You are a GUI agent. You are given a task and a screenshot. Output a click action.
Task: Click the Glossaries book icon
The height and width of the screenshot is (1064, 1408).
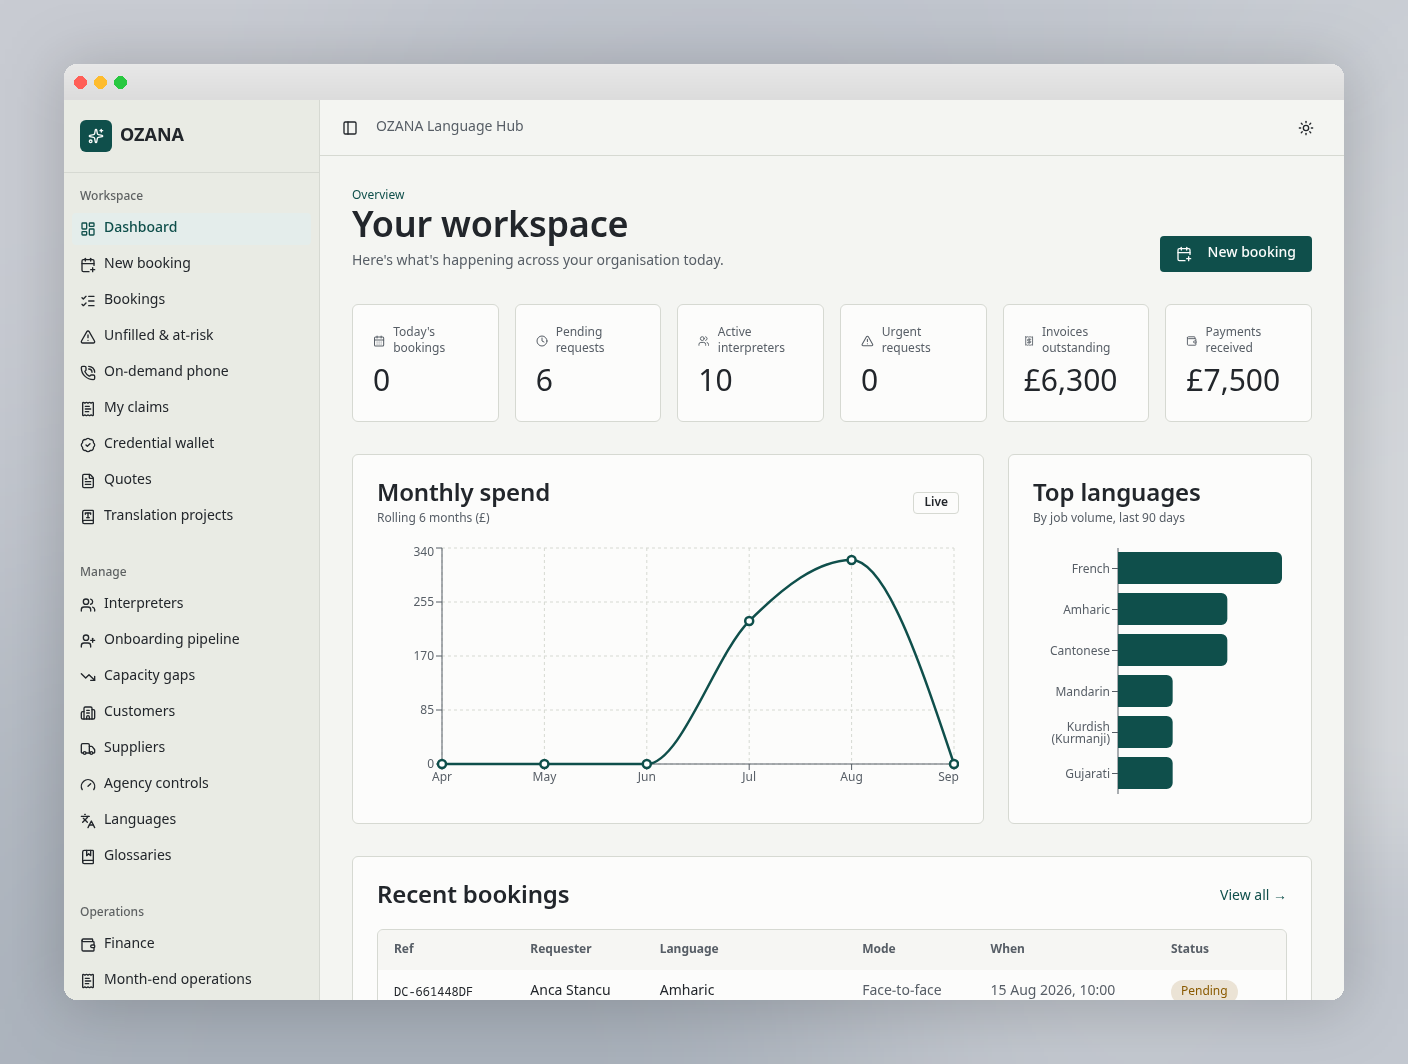(x=88, y=857)
